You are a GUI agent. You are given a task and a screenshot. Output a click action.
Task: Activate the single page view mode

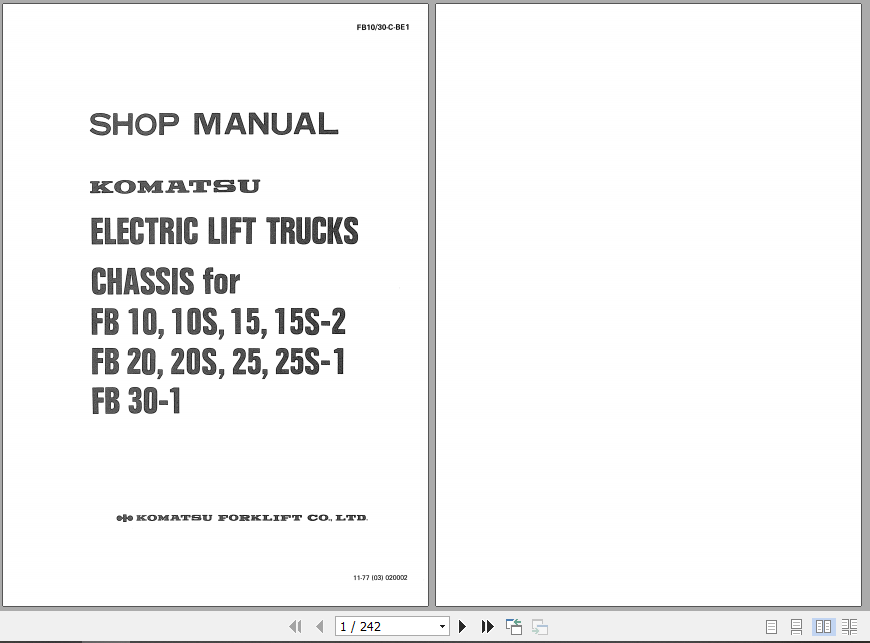click(771, 625)
